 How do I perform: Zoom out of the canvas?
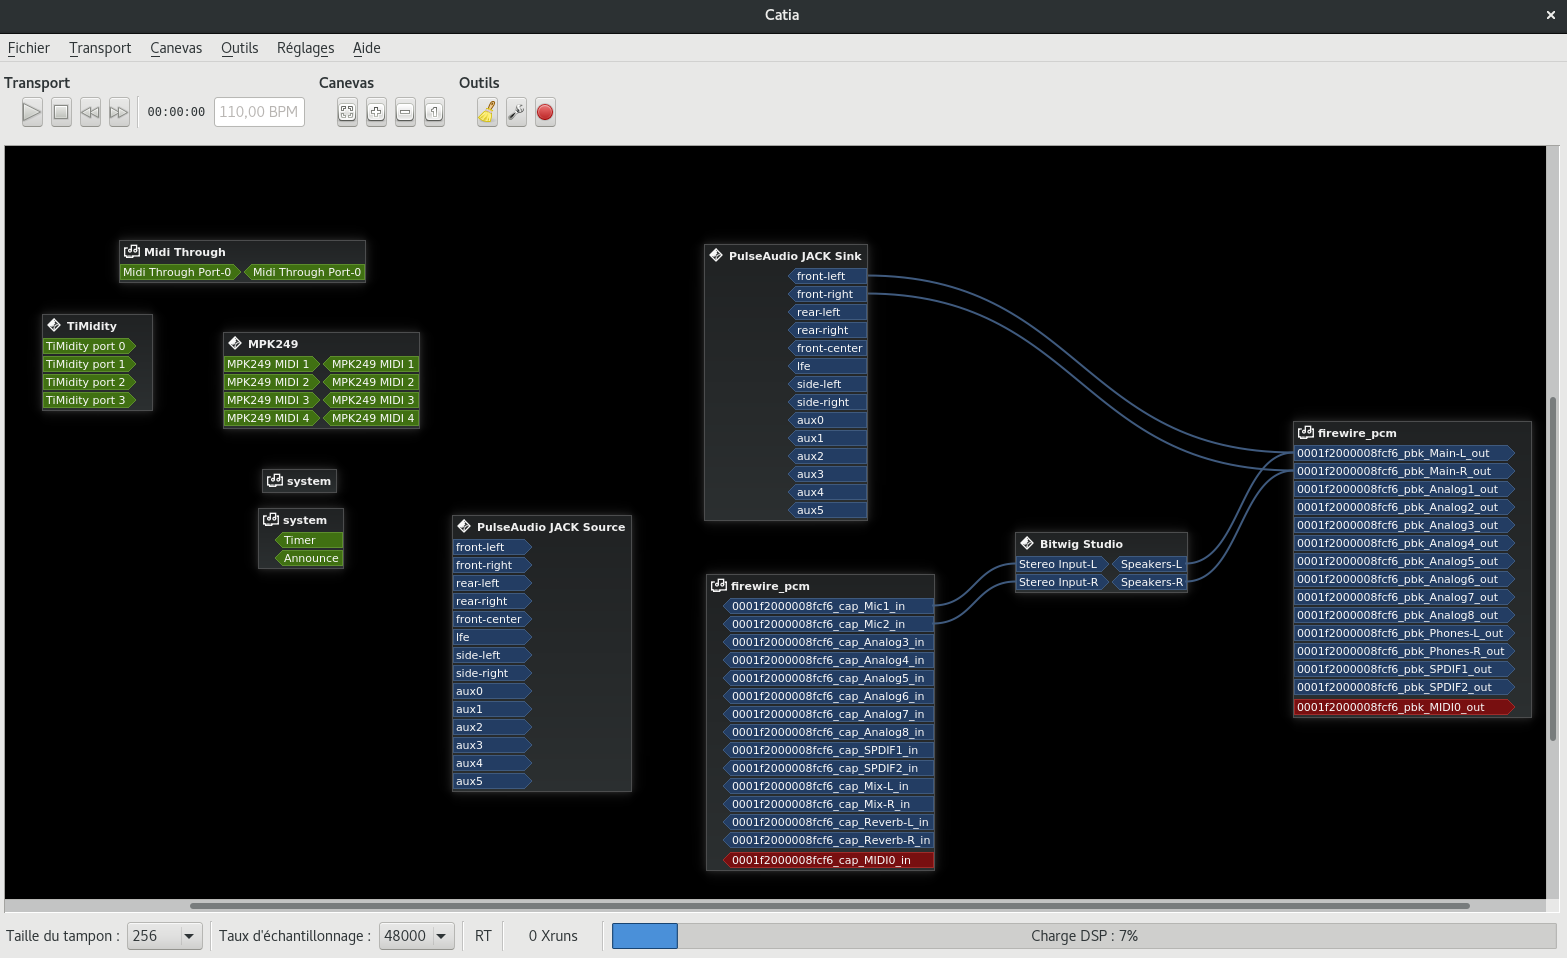[x=405, y=112]
